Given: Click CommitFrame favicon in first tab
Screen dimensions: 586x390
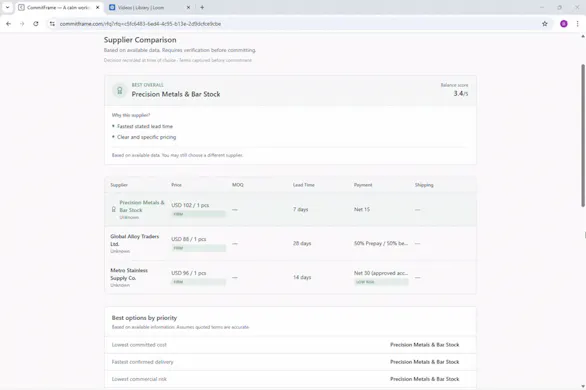Looking at the screenshot, I should 21,7.
